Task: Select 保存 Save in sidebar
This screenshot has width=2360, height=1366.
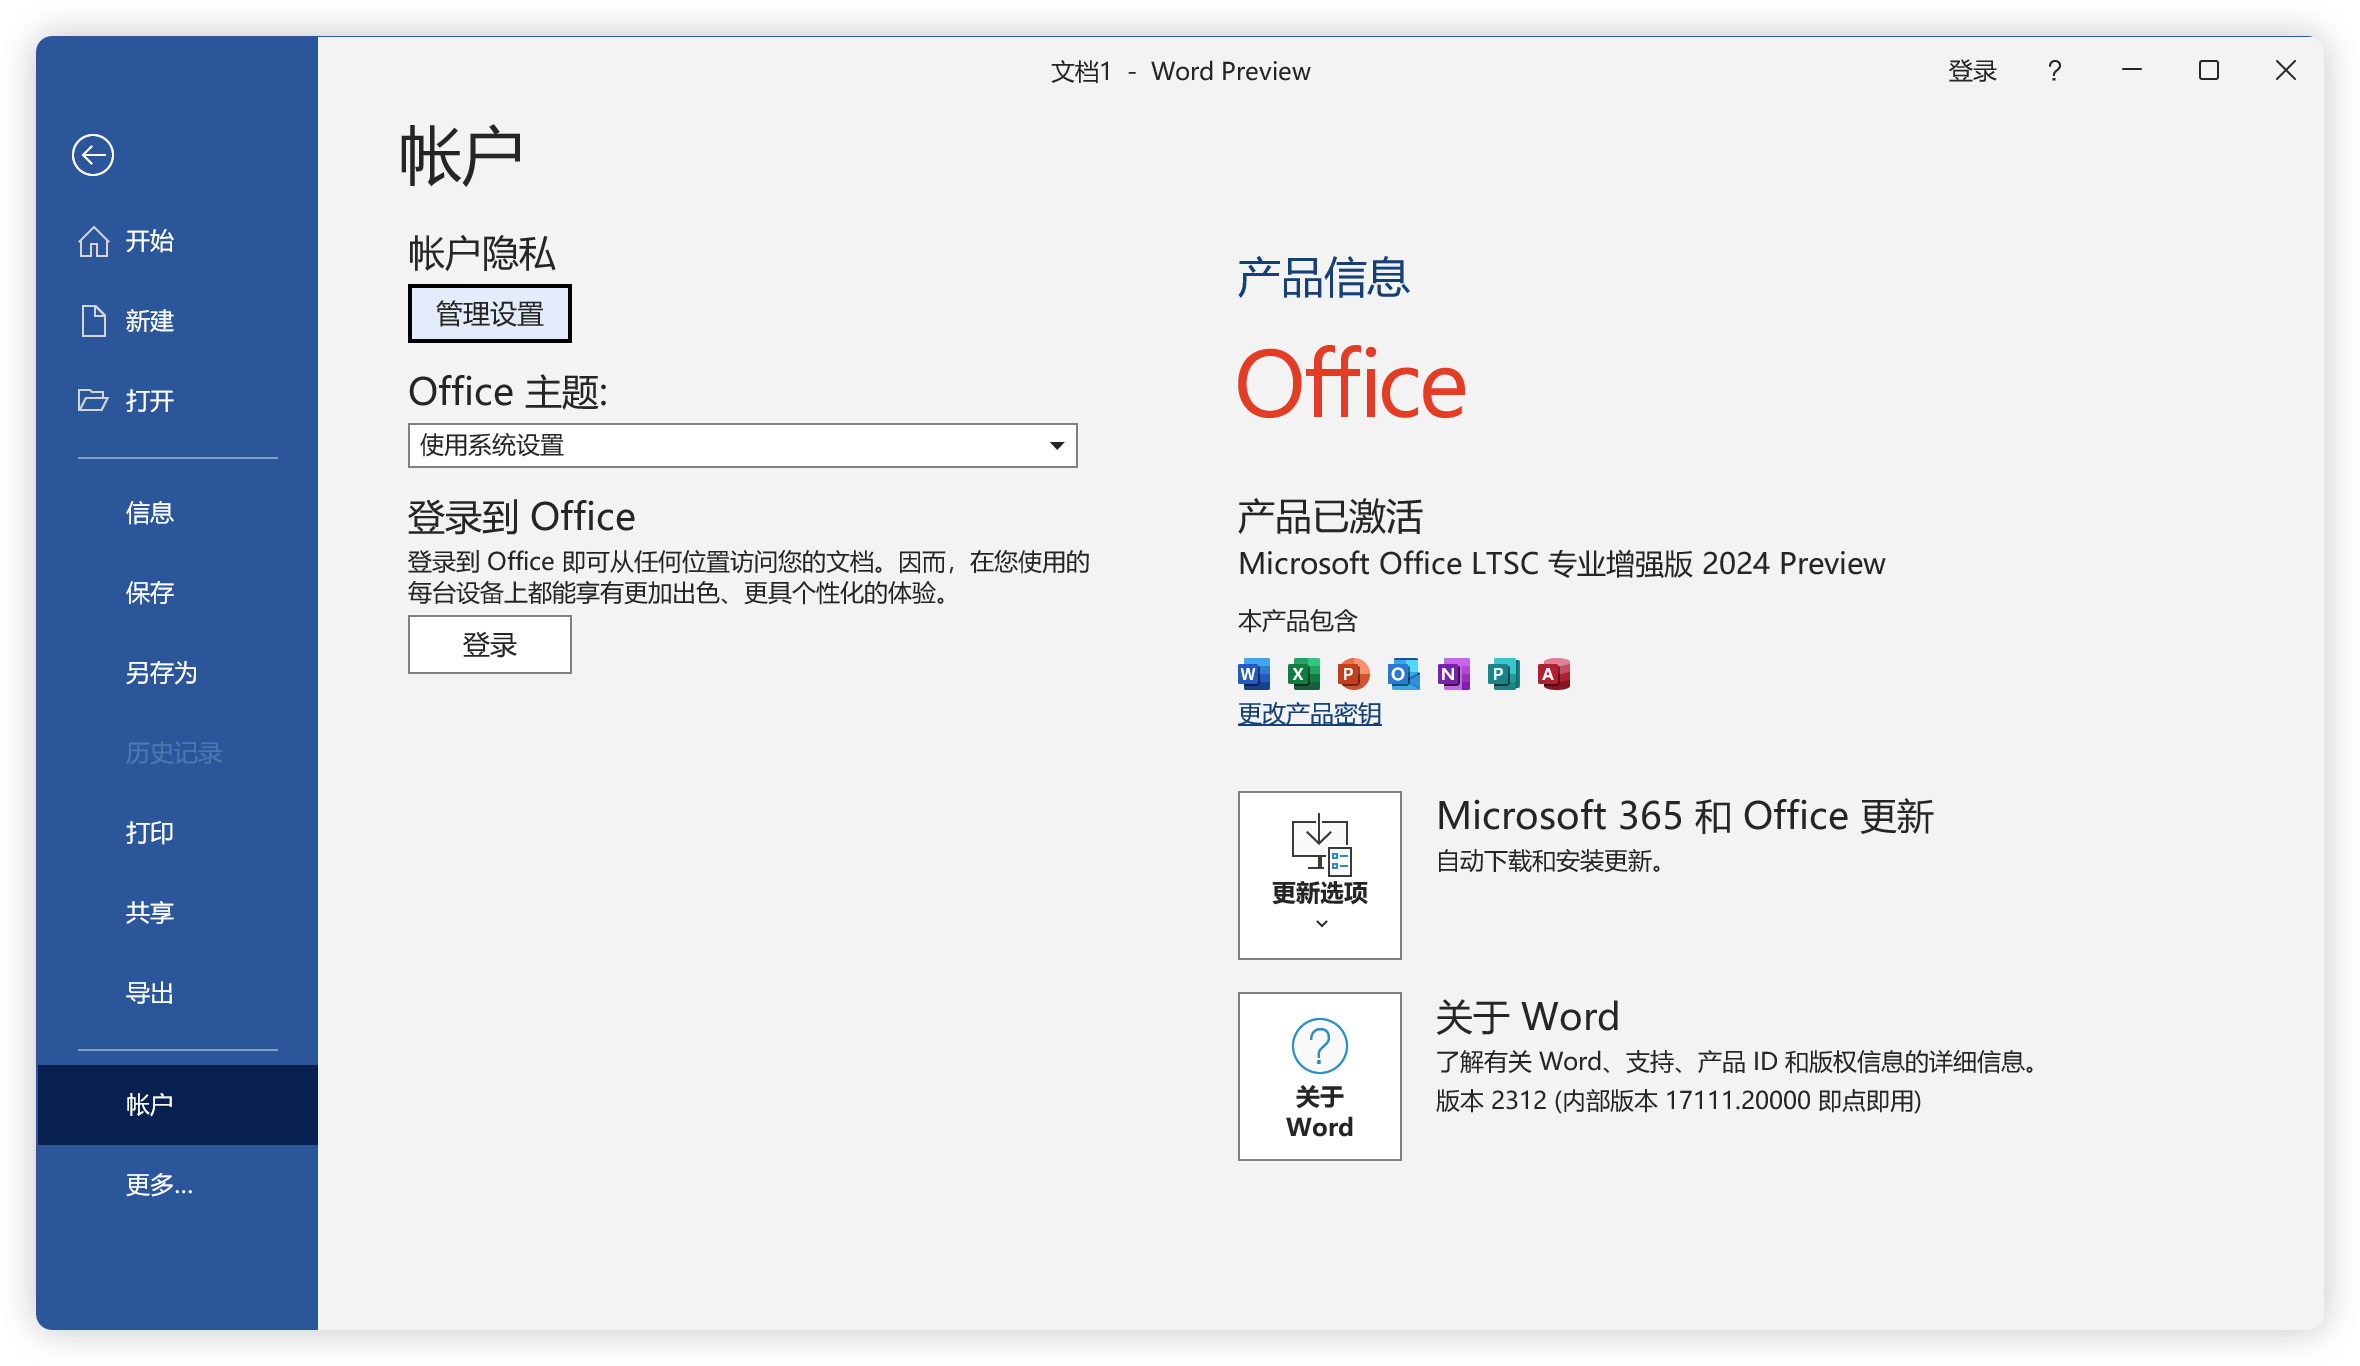Action: (x=178, y=593)
